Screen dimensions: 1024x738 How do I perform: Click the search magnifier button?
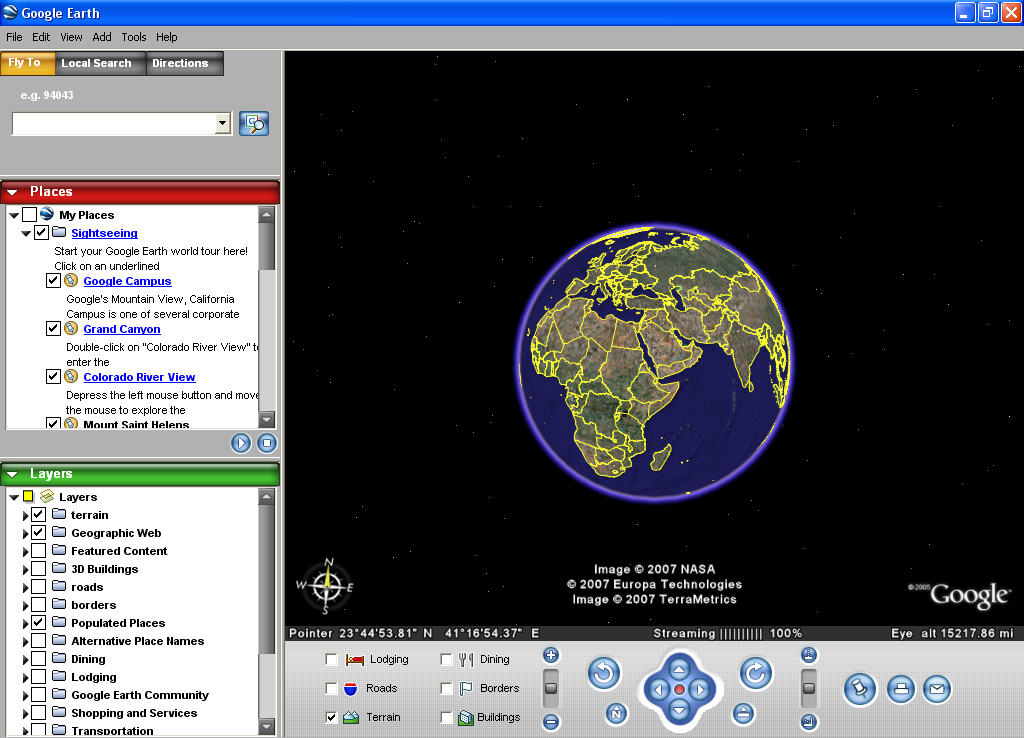(254, 123)
